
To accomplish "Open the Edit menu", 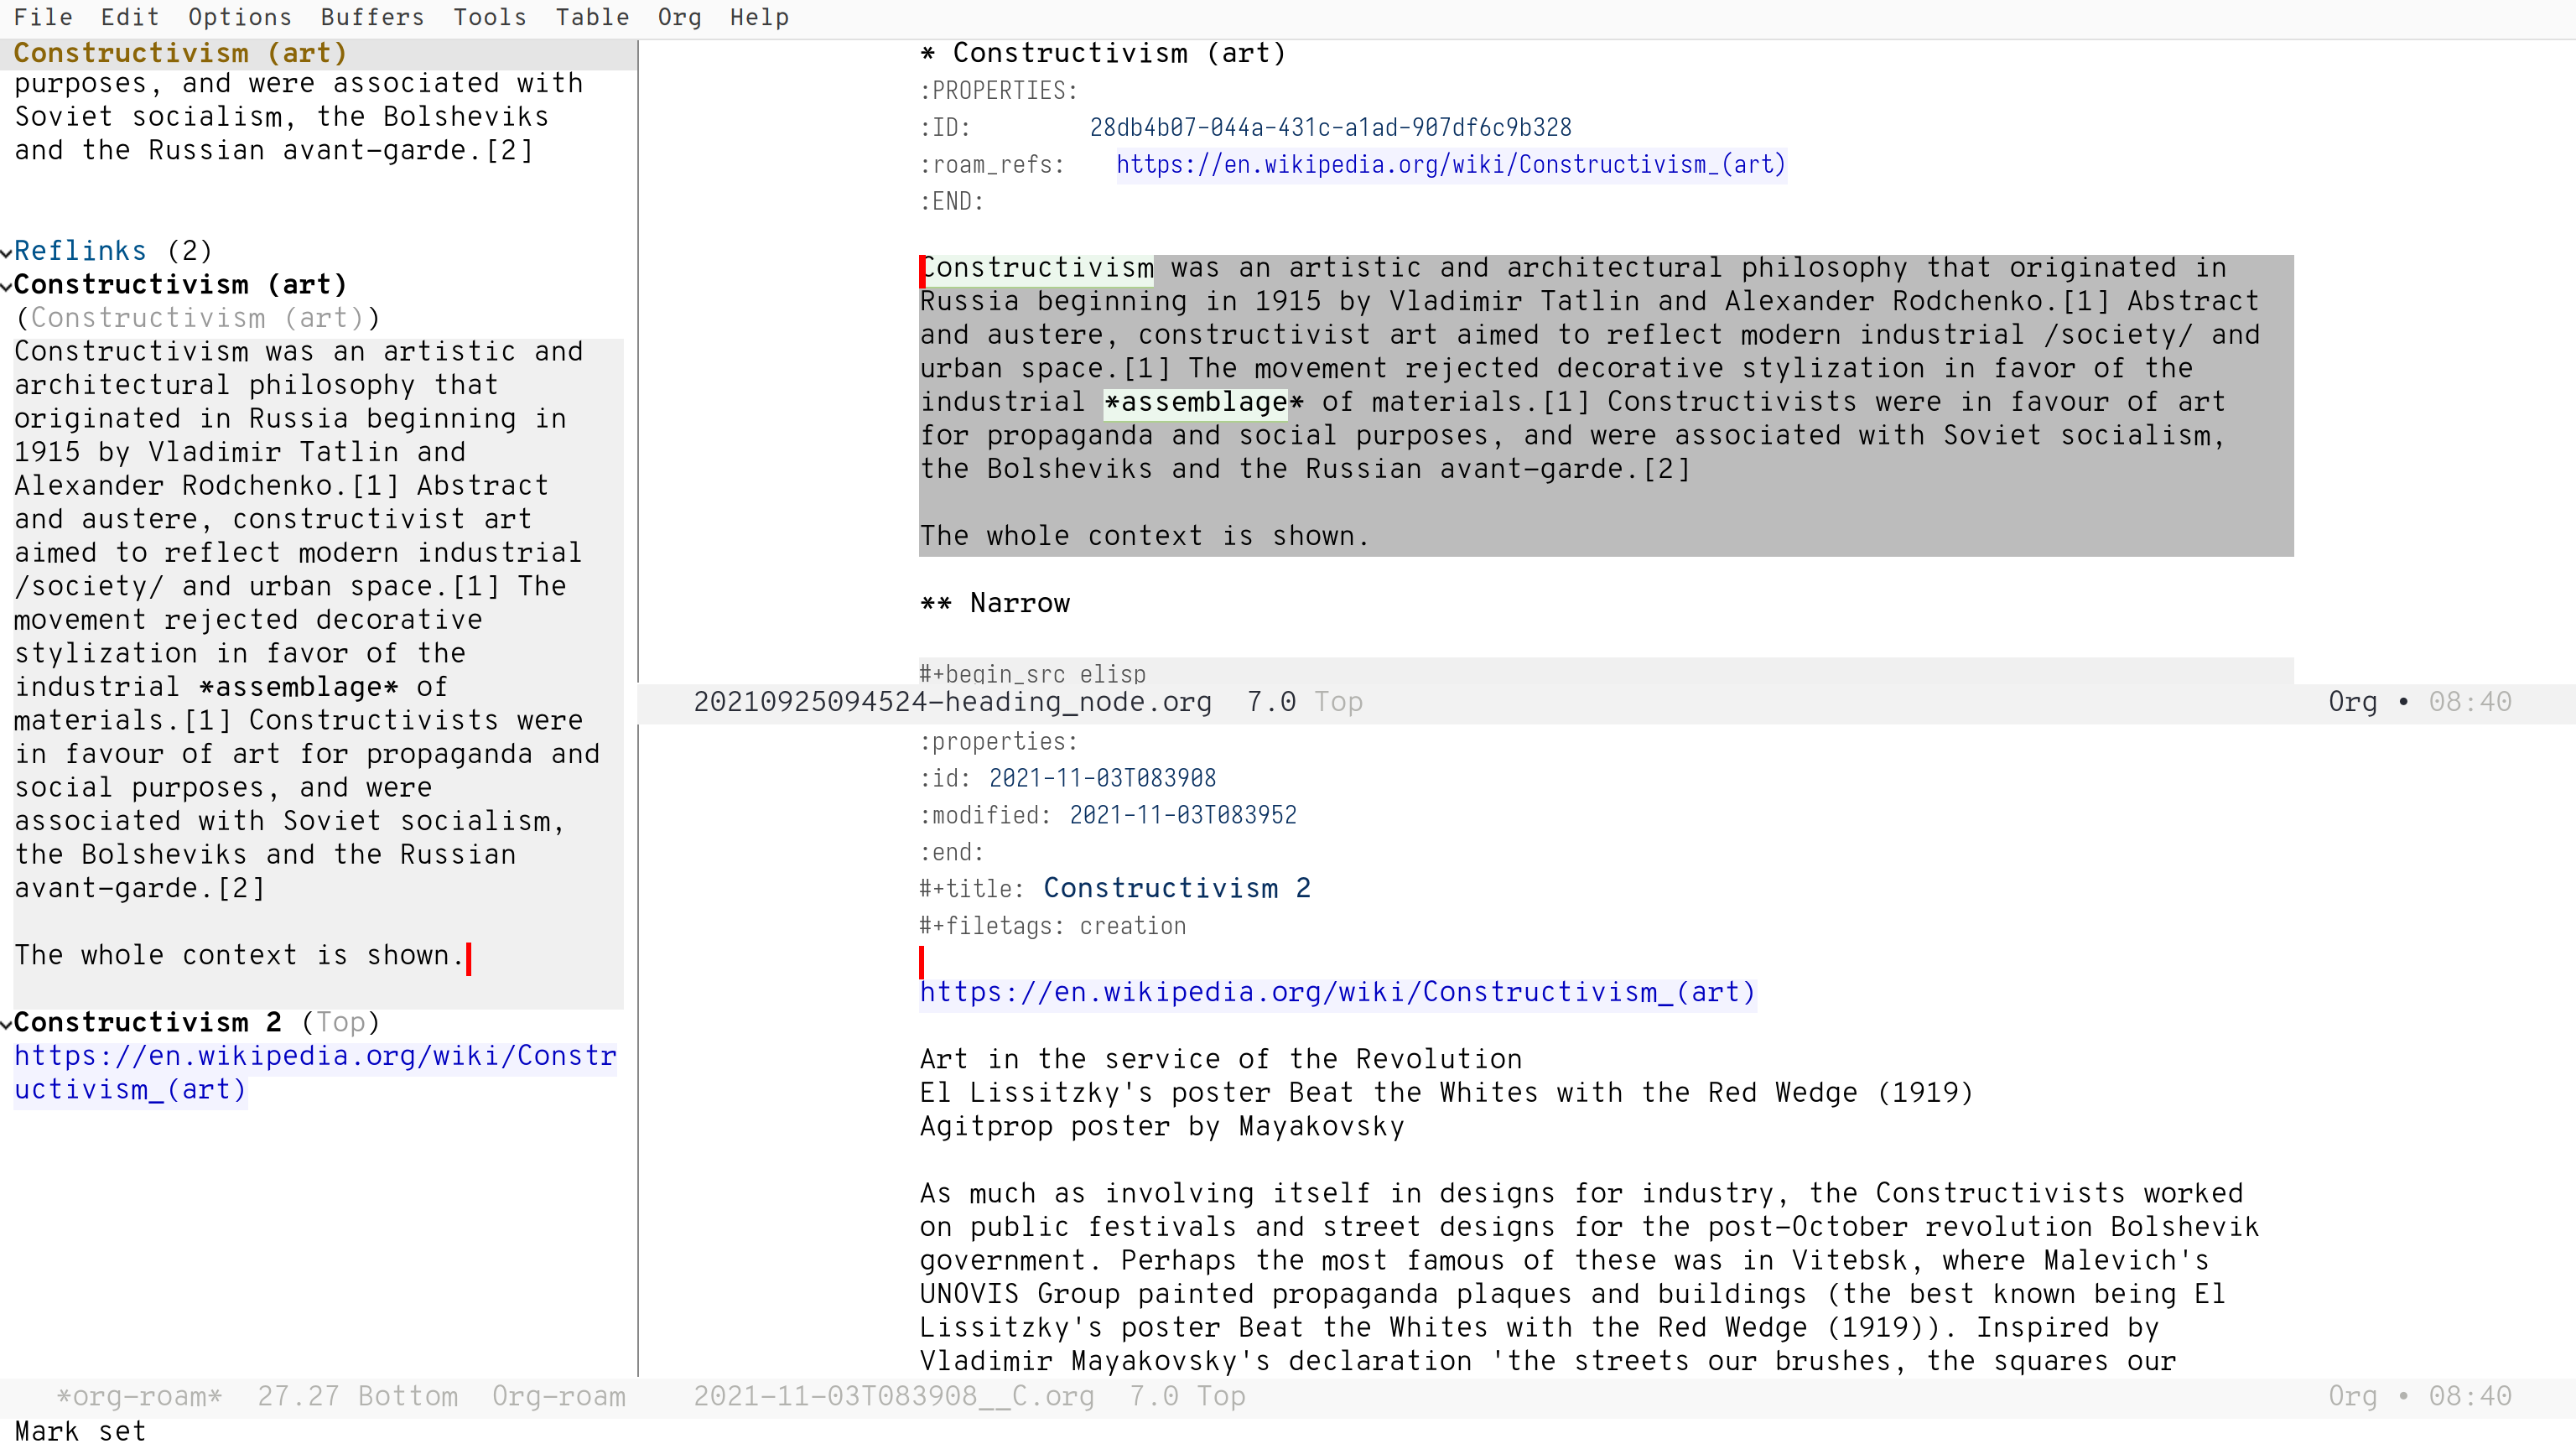I will [128, 17].
